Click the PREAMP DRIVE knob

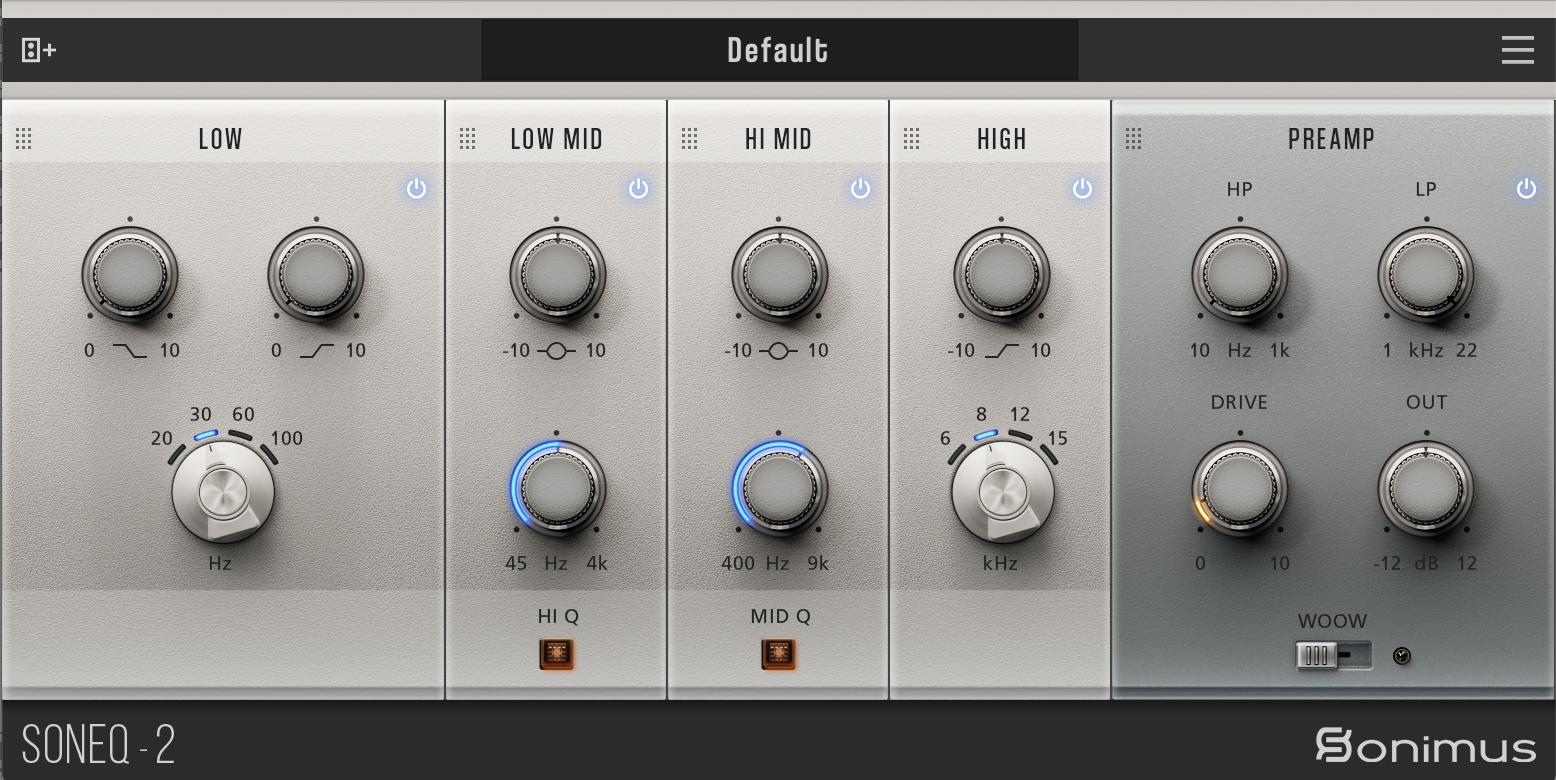point(1240,489)
